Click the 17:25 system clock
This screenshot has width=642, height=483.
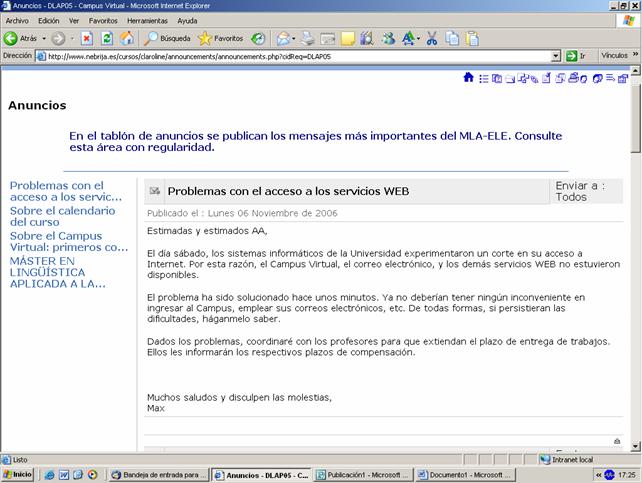(x=626, y=475)
